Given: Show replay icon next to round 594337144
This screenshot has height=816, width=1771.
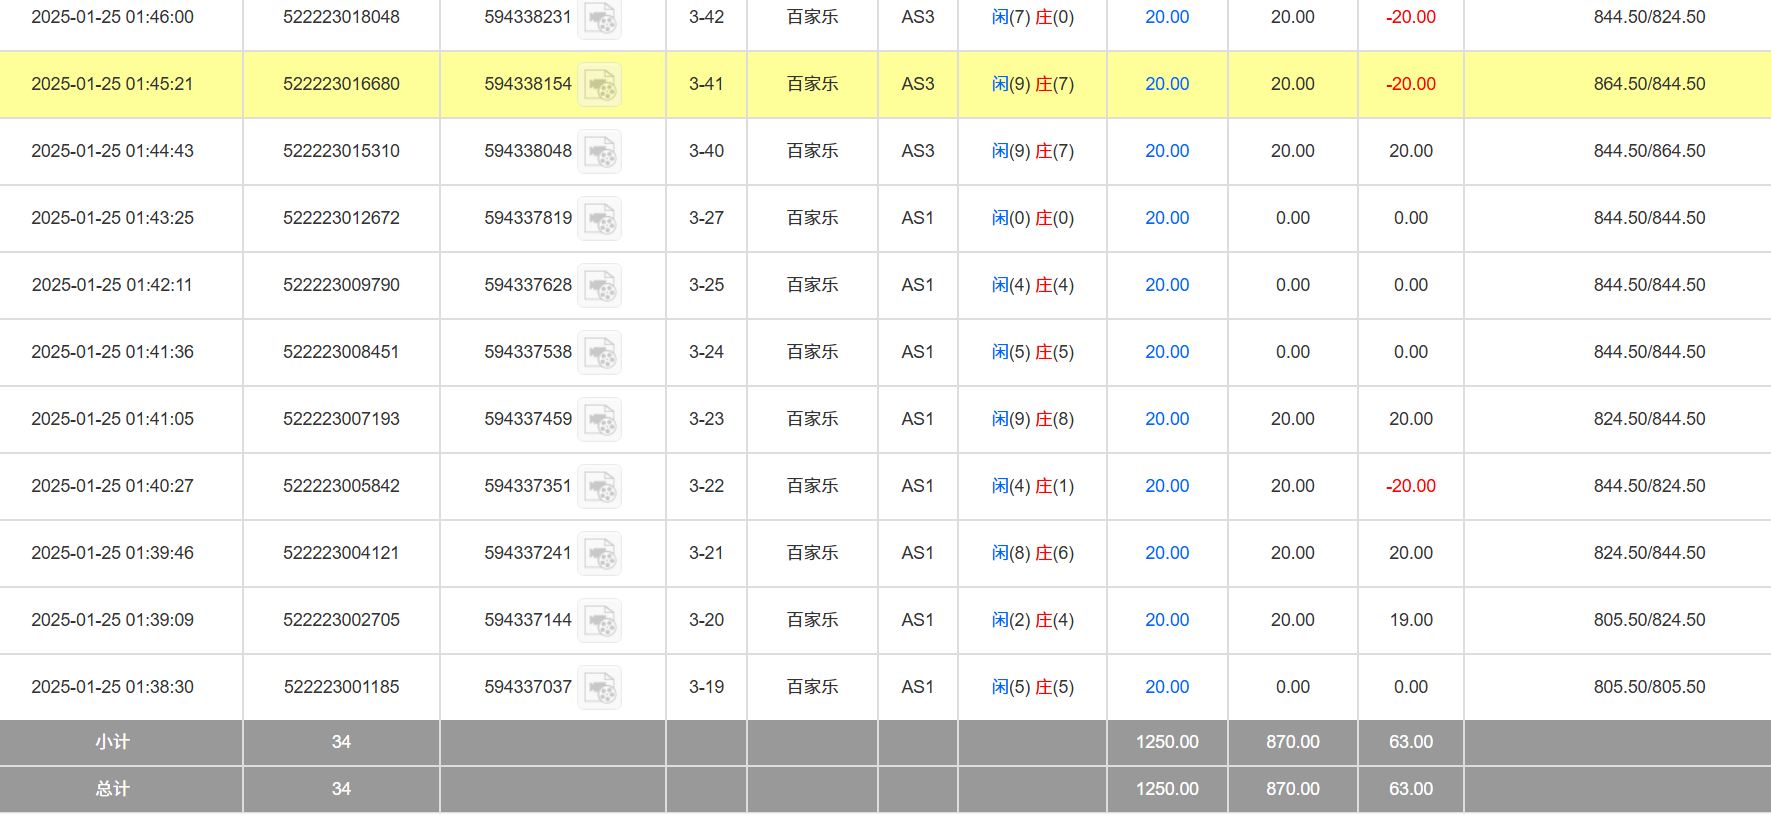Looking at the screenshot, I should pyautogui.click(x=600, y=621).
